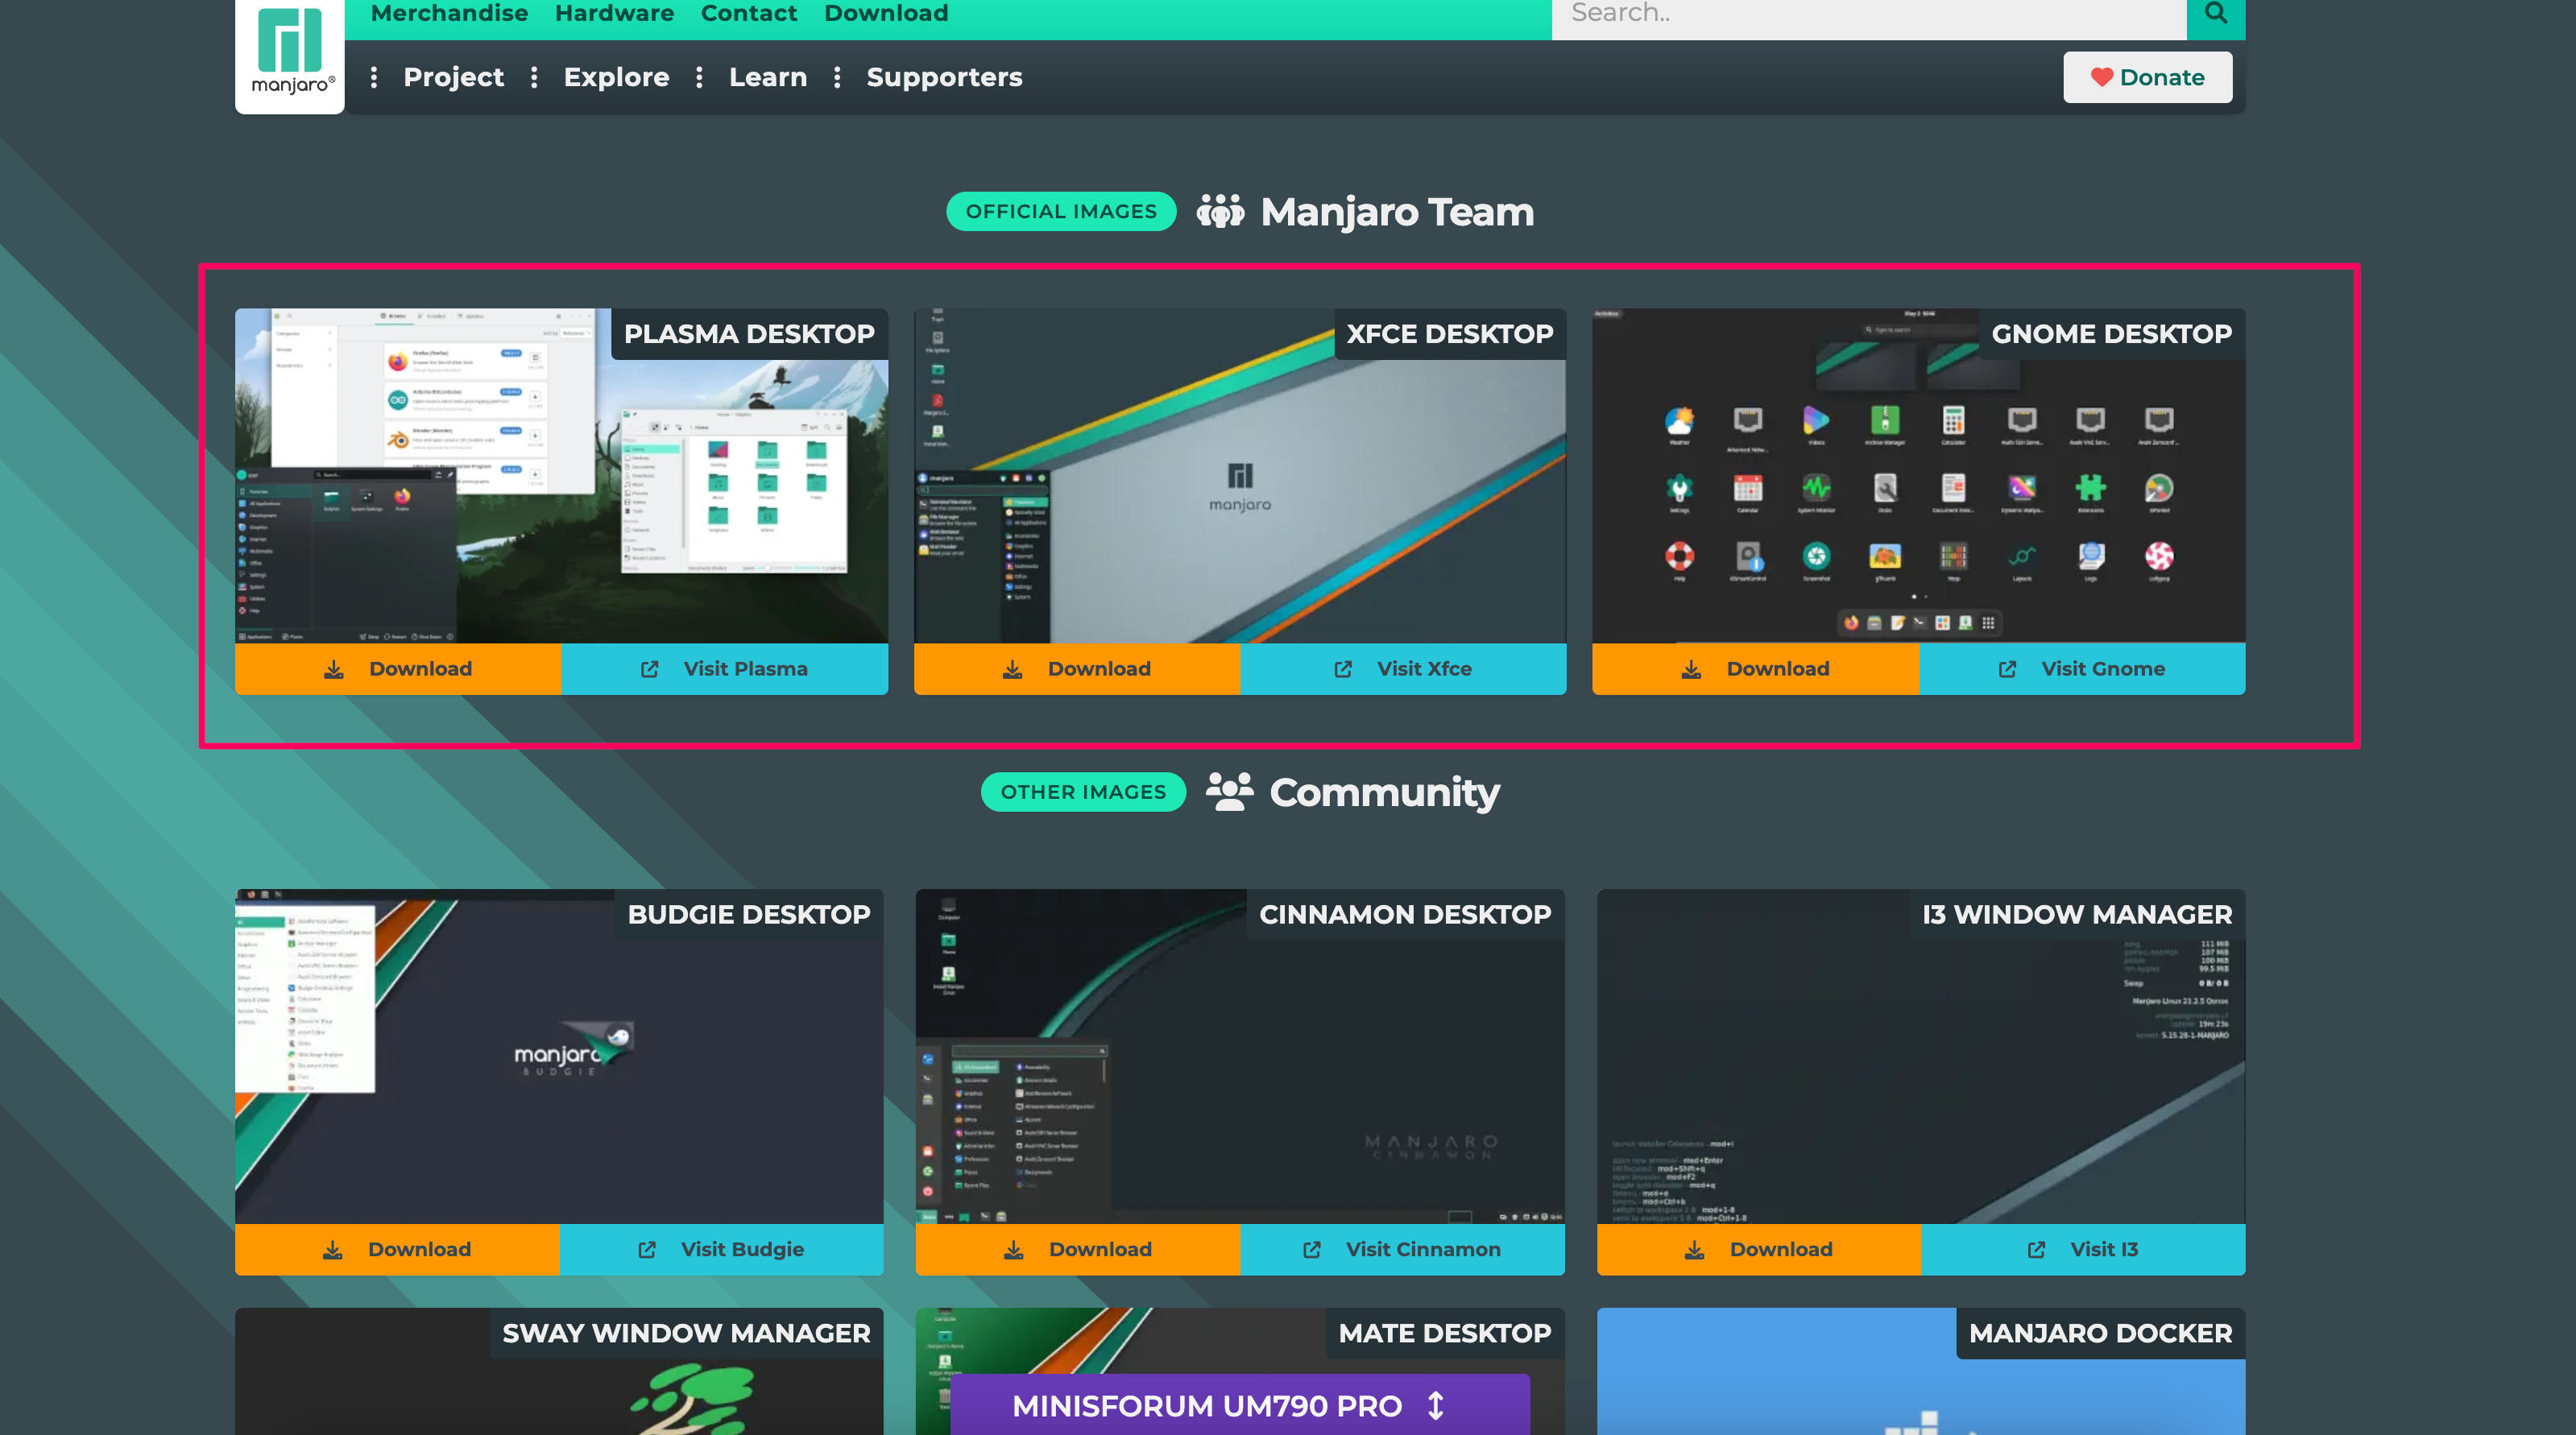Click Visit Gnome button
The width and height of the screenshot is (2576, 1435).
click(x=2082, y=669)
